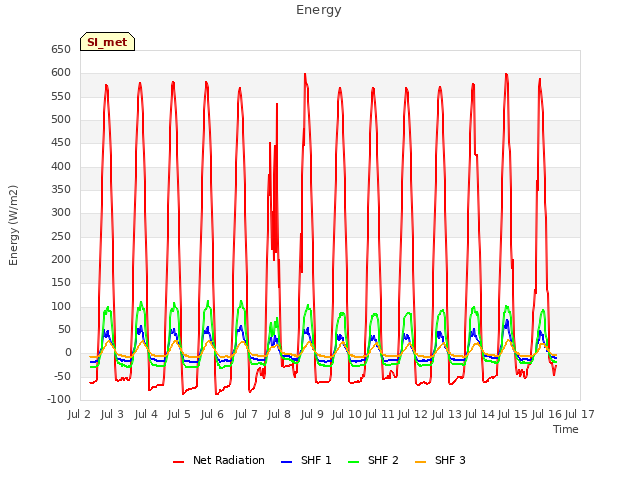Click the 250 y-axis value

(x=61, y=237)
